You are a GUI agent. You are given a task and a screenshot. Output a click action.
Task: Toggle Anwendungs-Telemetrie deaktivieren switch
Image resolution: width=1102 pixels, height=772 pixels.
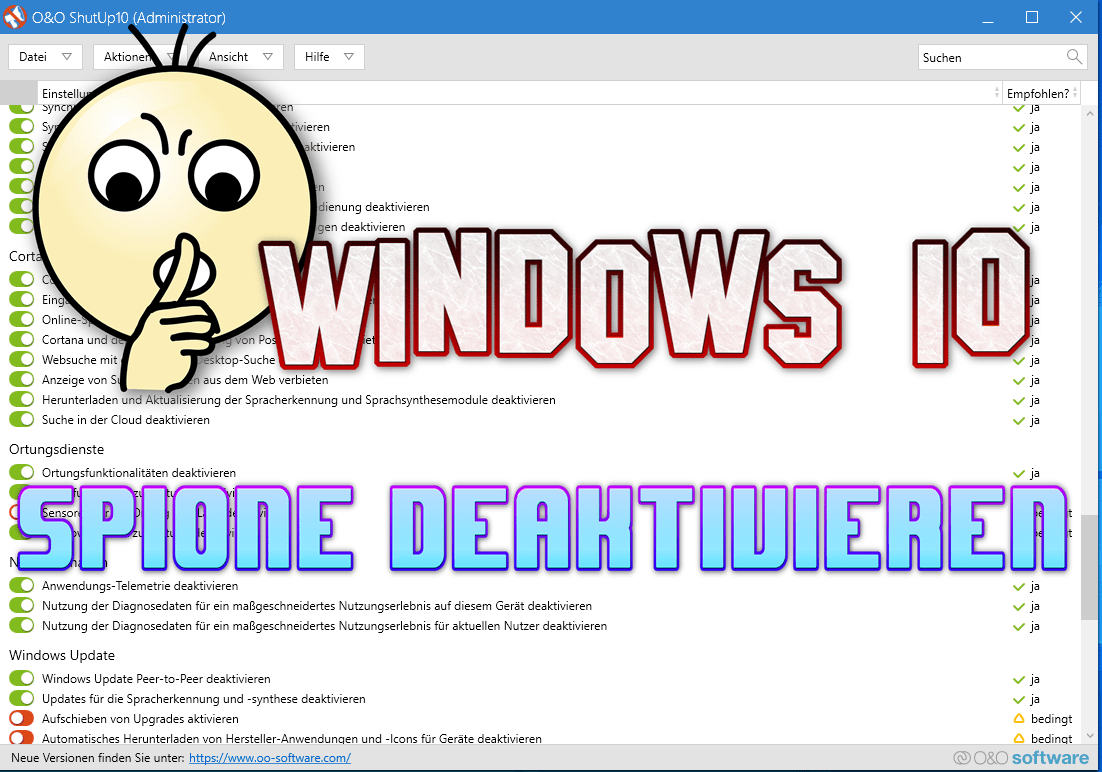coord(22,585)
